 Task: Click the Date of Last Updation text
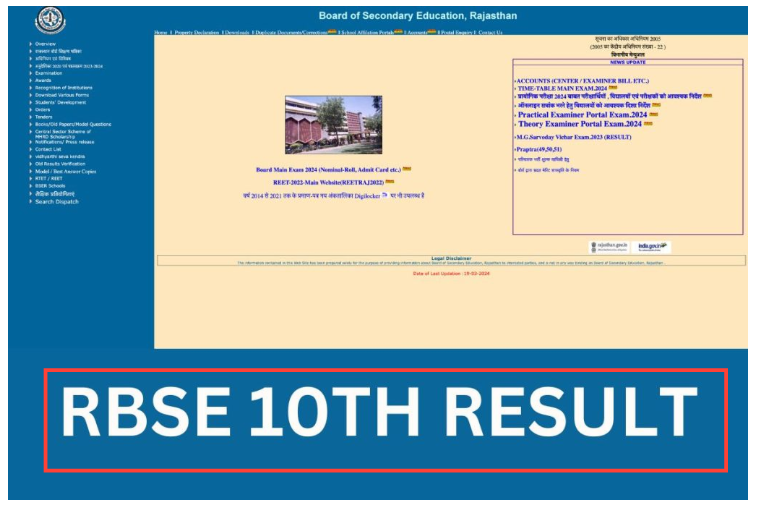pyautogui.click(x=451, y=273)
